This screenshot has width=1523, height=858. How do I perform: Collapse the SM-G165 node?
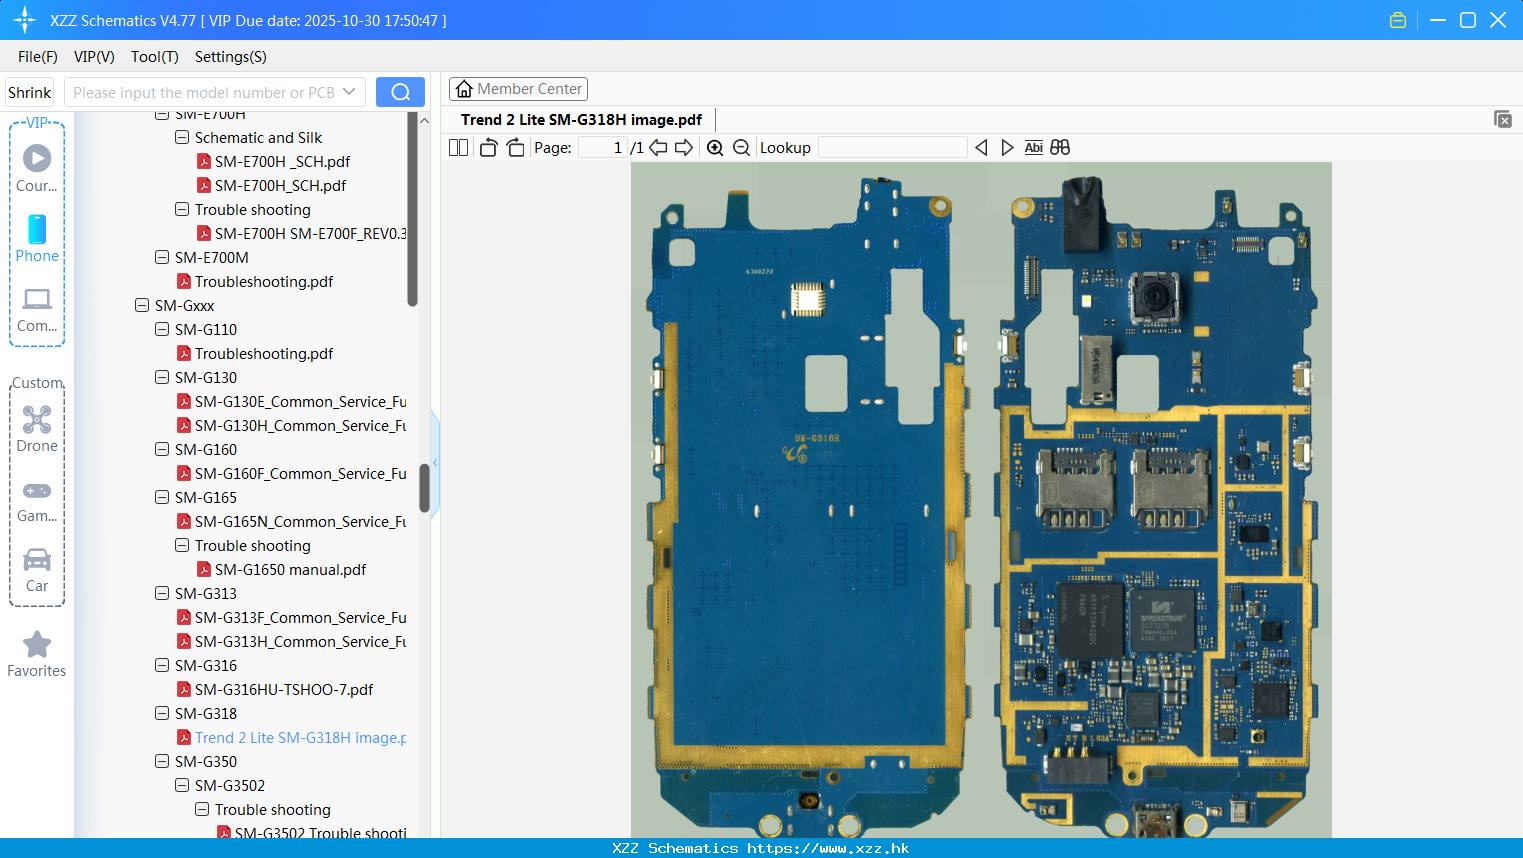tap(162, 497)
